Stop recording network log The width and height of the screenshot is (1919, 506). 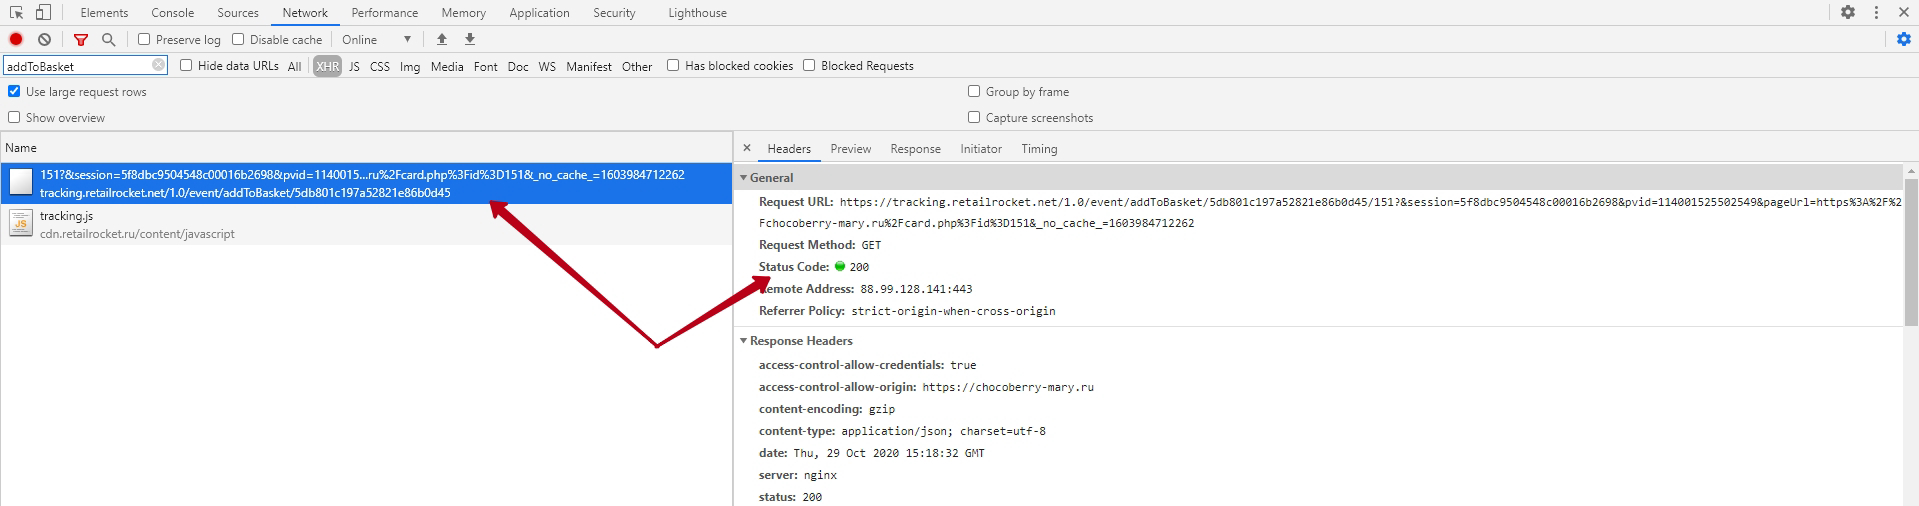16,39
